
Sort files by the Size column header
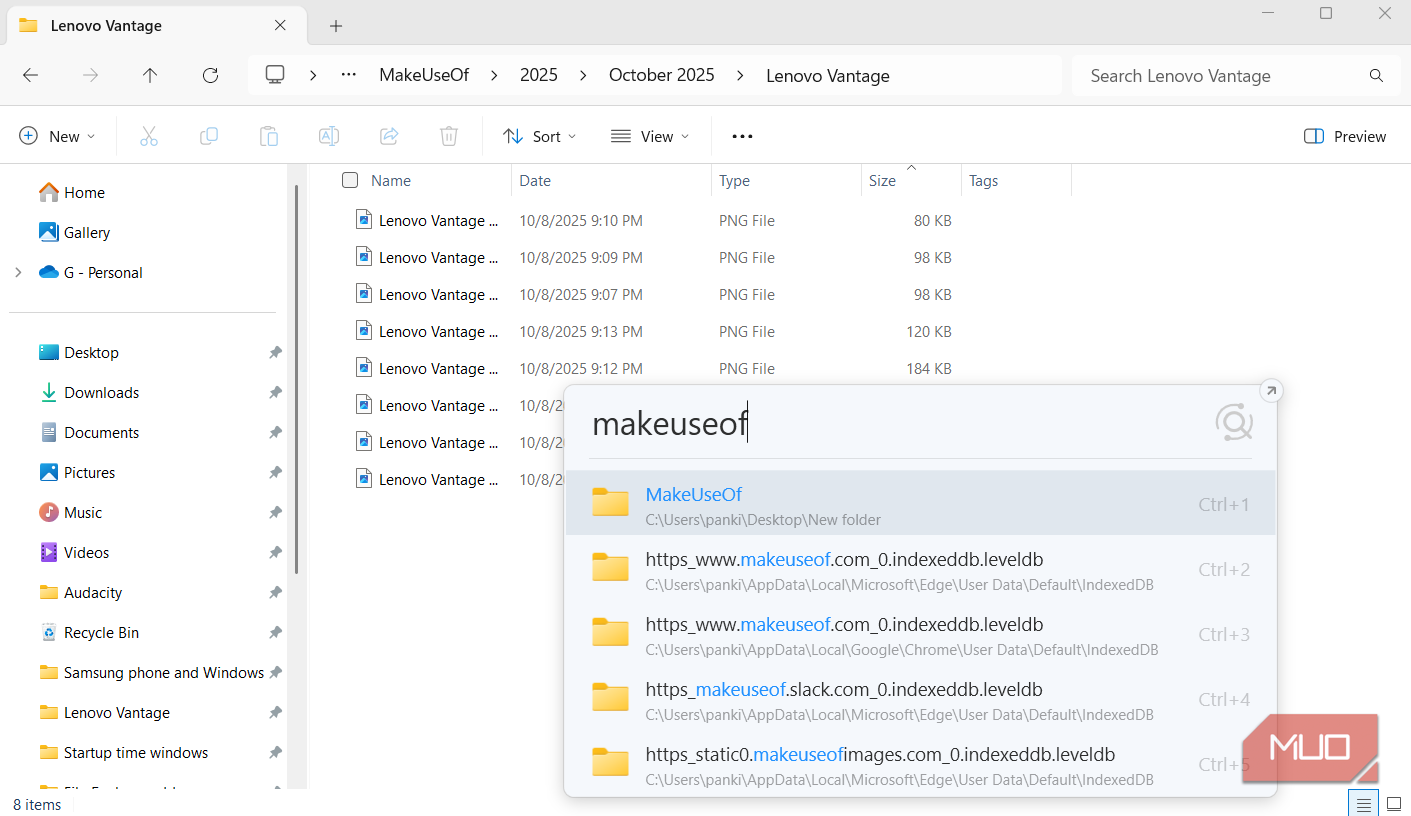(911, 181)
